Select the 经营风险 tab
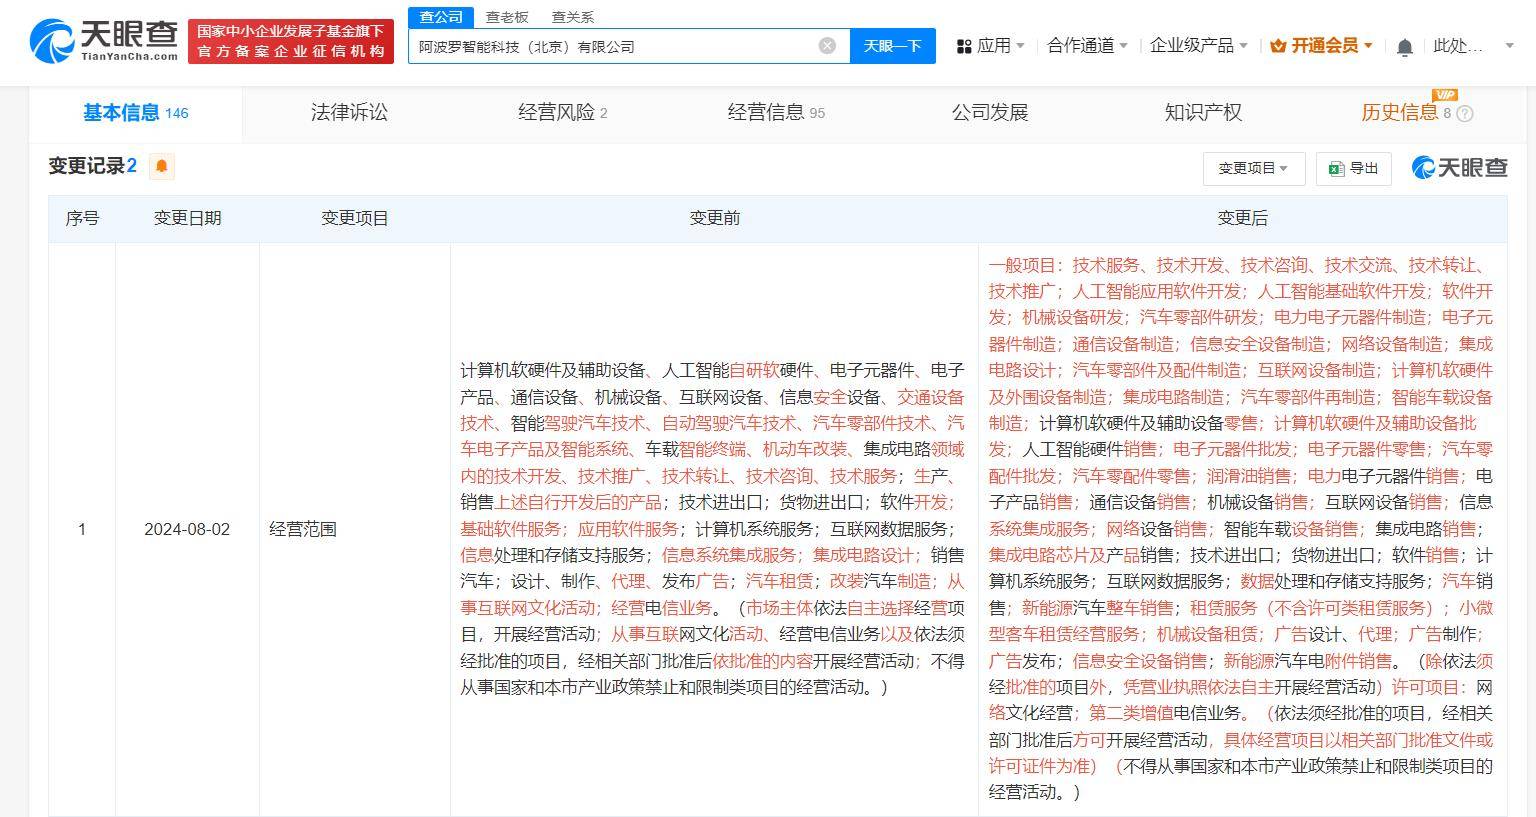The width and height of the screenshot is (1536, 817). tap(562, 113)
